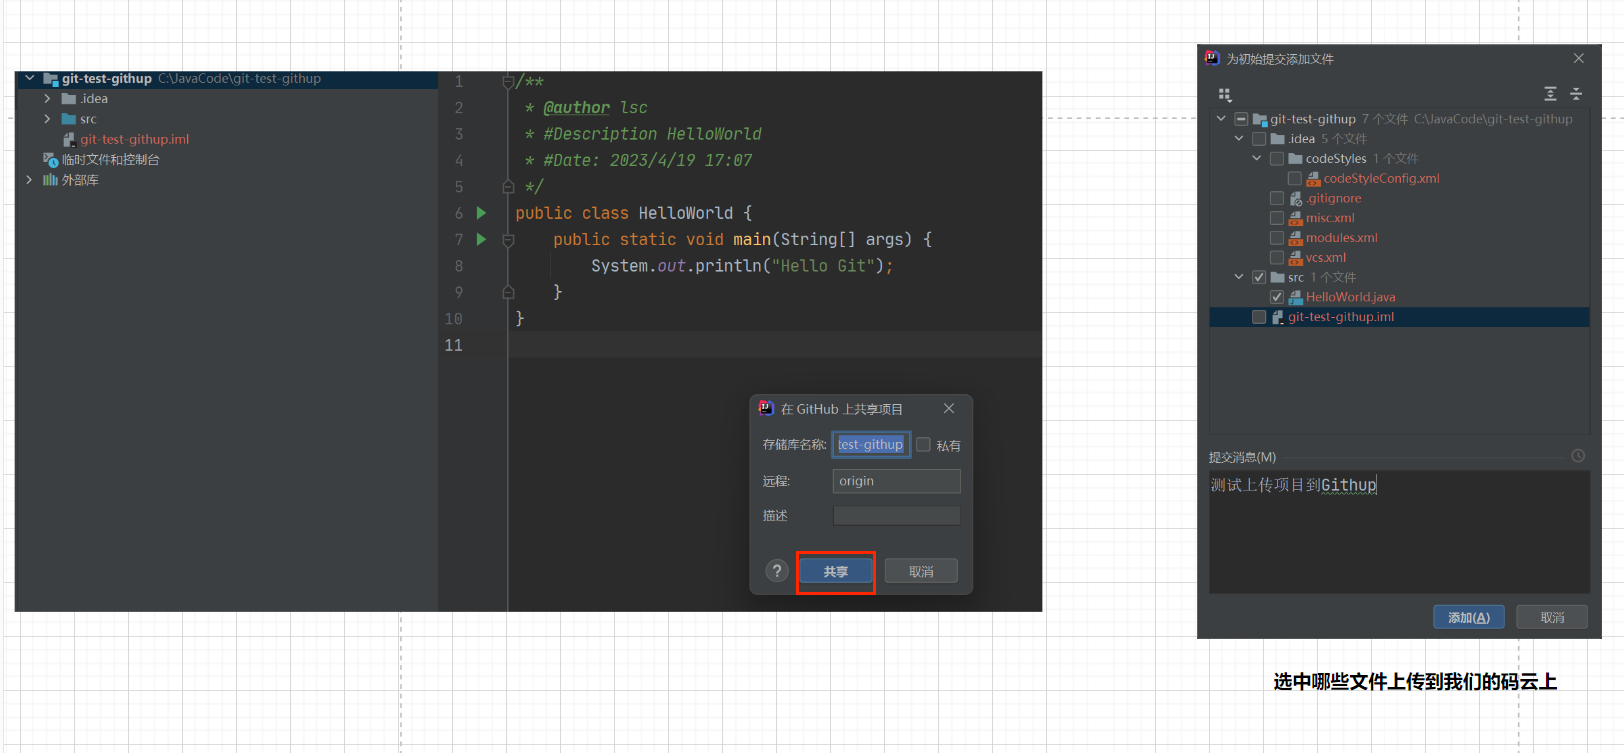1624x753 pixels.
Task: Open commit message history clock icon
Action: coord(1578,456)
